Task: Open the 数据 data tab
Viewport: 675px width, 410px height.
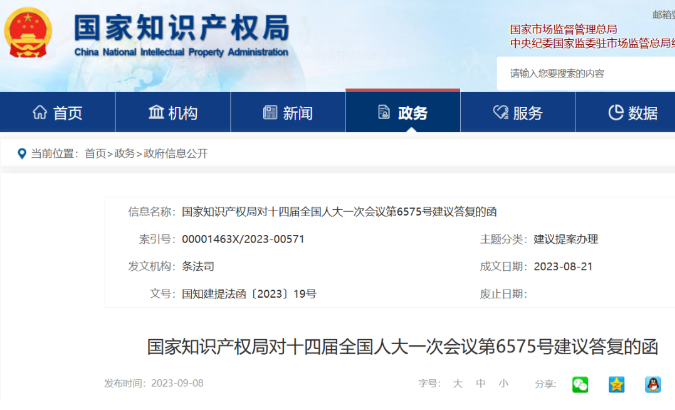Action: pyautogui.click(x=632, y=113)
